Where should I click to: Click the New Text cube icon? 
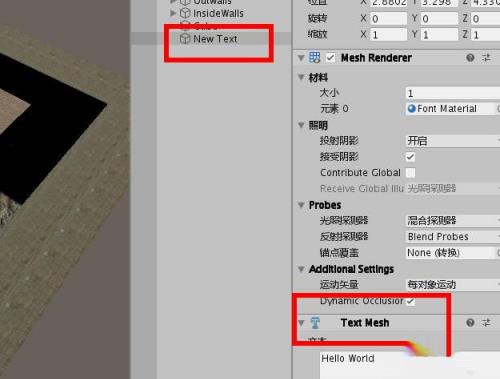[185, 39]
